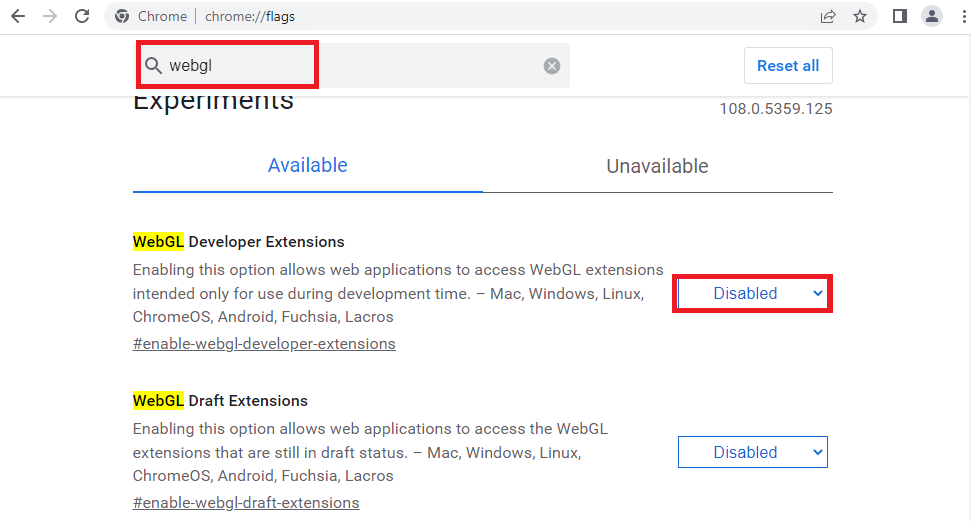Open the Chrome three-dot menu
This screenshot has height=521, width=971.
tap(964, 16)
